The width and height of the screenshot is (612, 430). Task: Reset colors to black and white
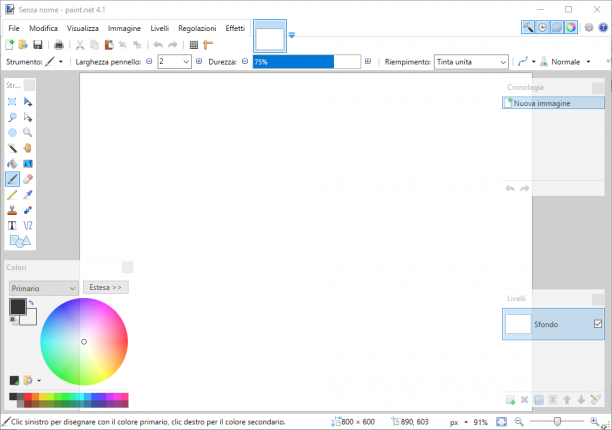(14, 320)
